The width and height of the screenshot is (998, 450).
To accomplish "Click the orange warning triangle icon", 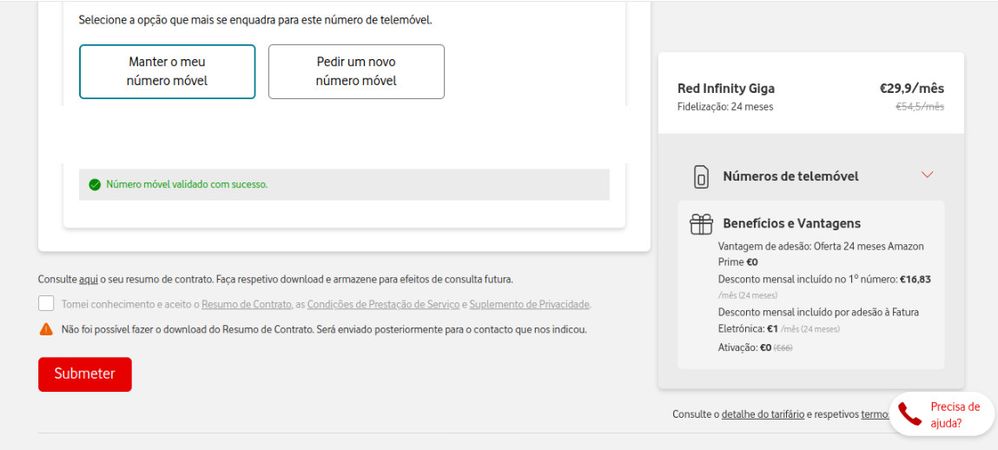I will click(46, 329).
